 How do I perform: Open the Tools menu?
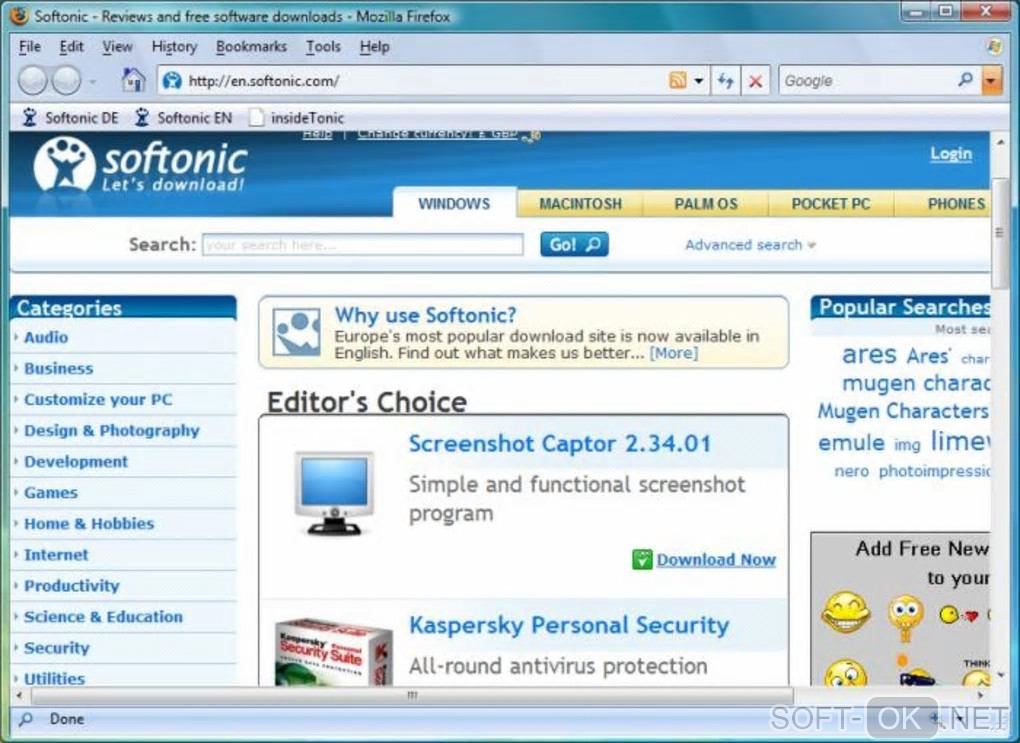pos(323,47)
